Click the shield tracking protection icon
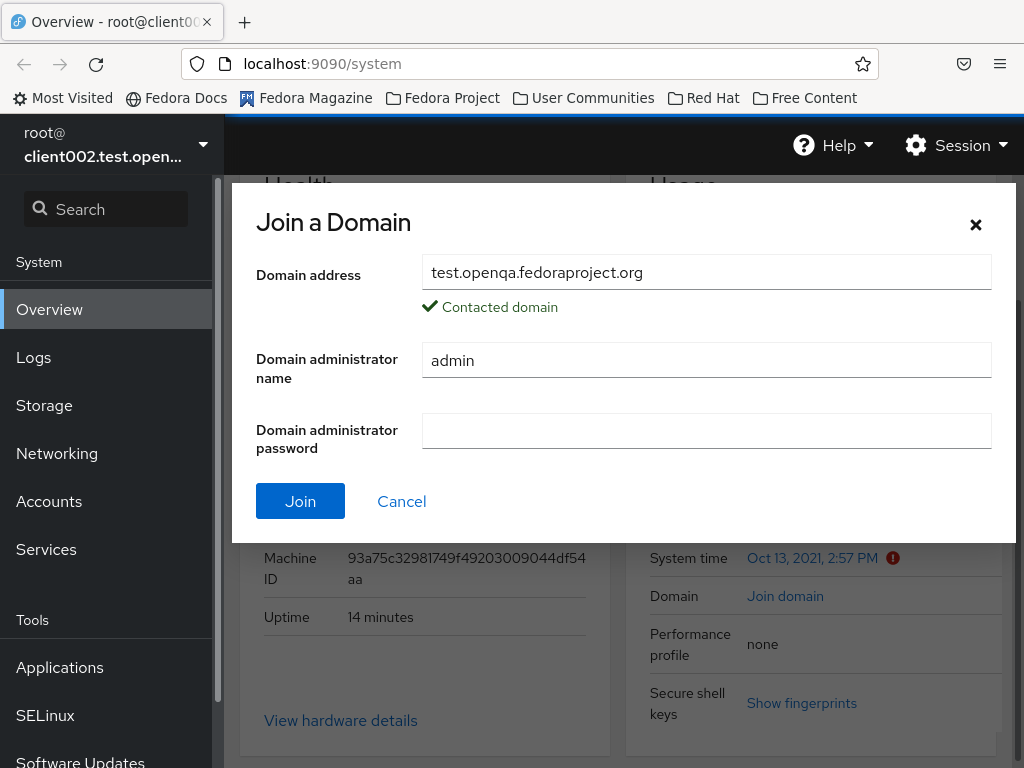 [x=197, y=64]
